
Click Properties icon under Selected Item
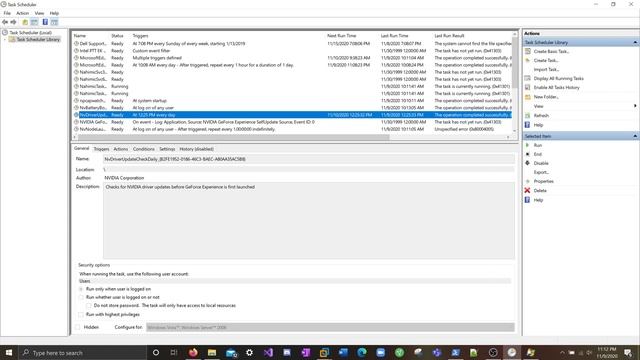pyautogui.click(x=527, y=181)
